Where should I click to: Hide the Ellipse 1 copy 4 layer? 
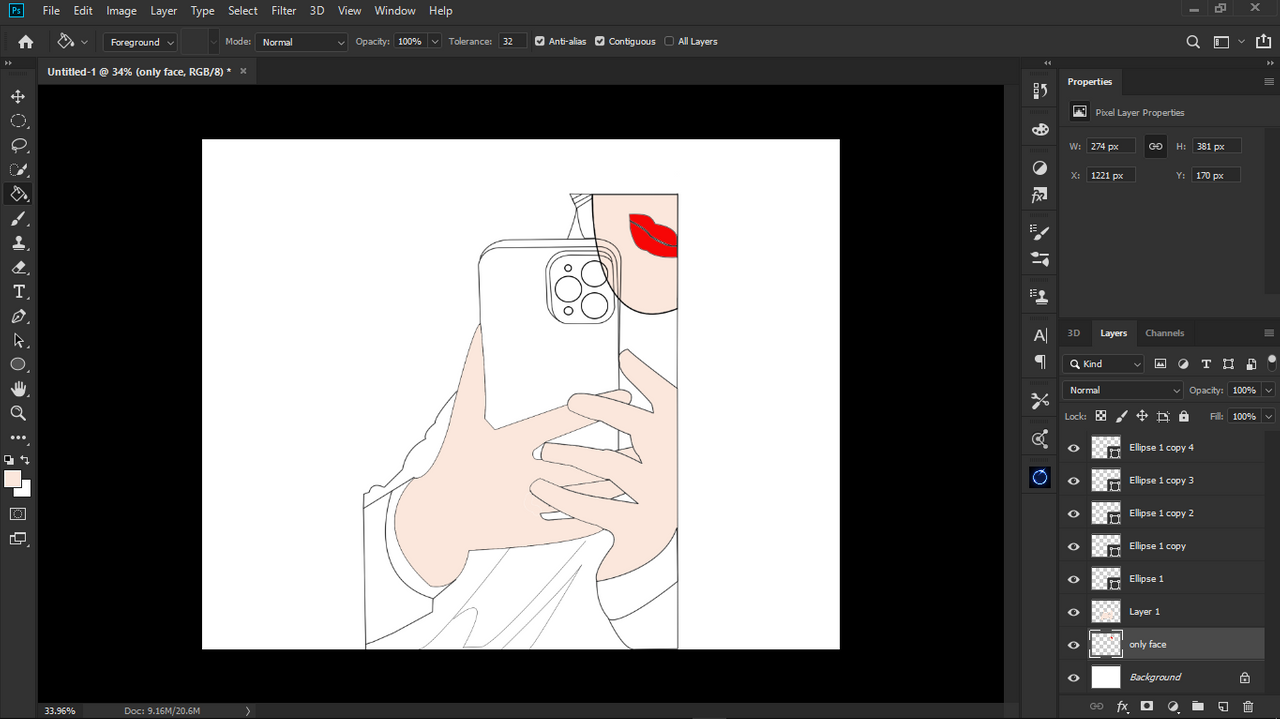click(x=1074, y=448)
